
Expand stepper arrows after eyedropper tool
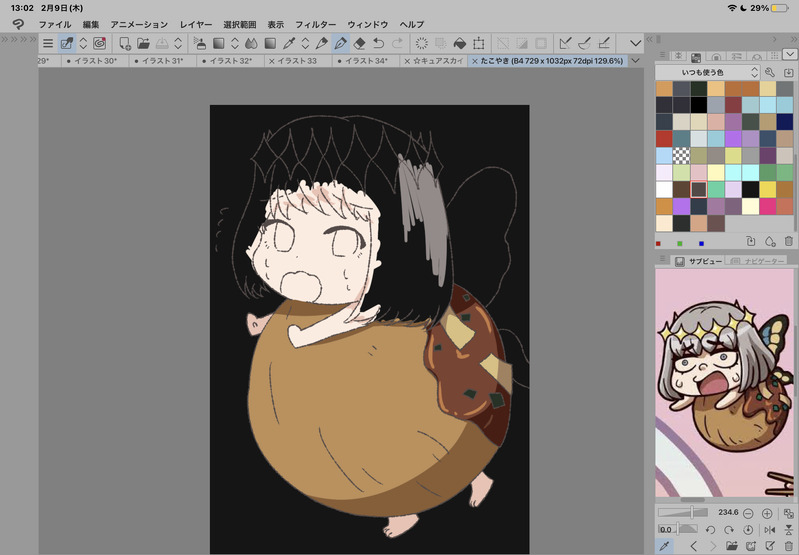305,43
